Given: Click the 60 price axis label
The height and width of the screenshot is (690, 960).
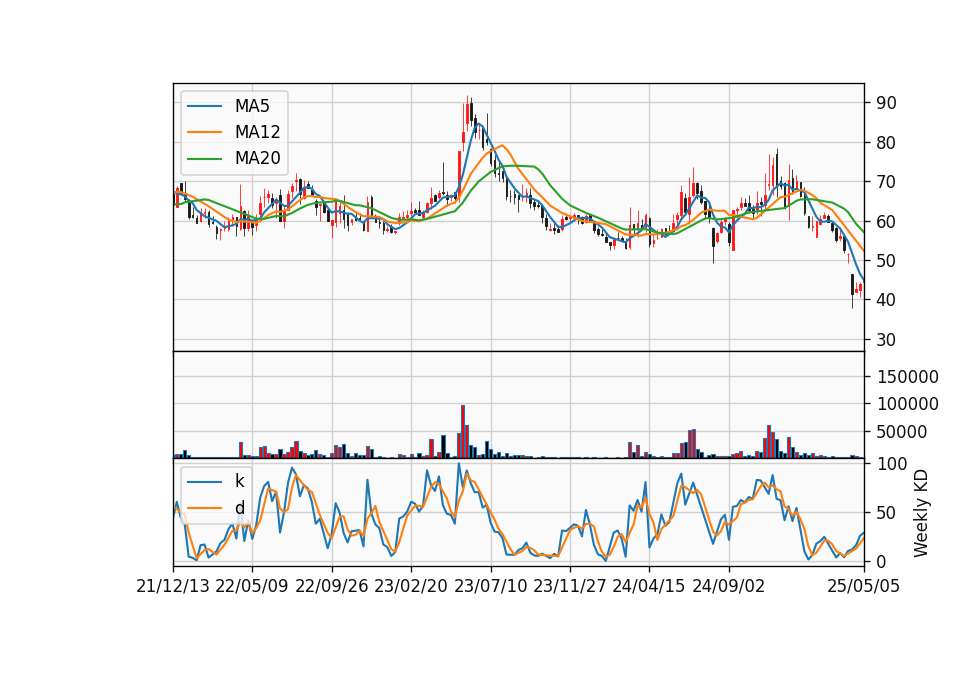Looking at the screenshot, I should click(x=886, y=221).
